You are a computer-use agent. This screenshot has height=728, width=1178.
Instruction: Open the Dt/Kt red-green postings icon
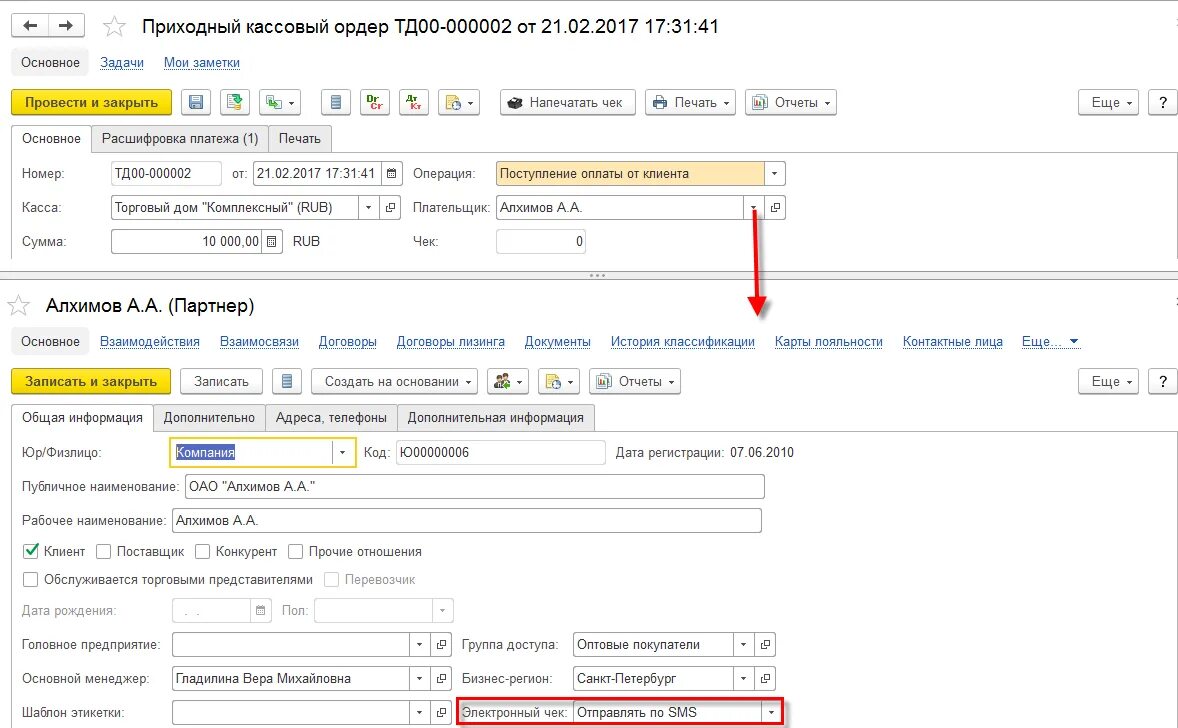[374, 102]
